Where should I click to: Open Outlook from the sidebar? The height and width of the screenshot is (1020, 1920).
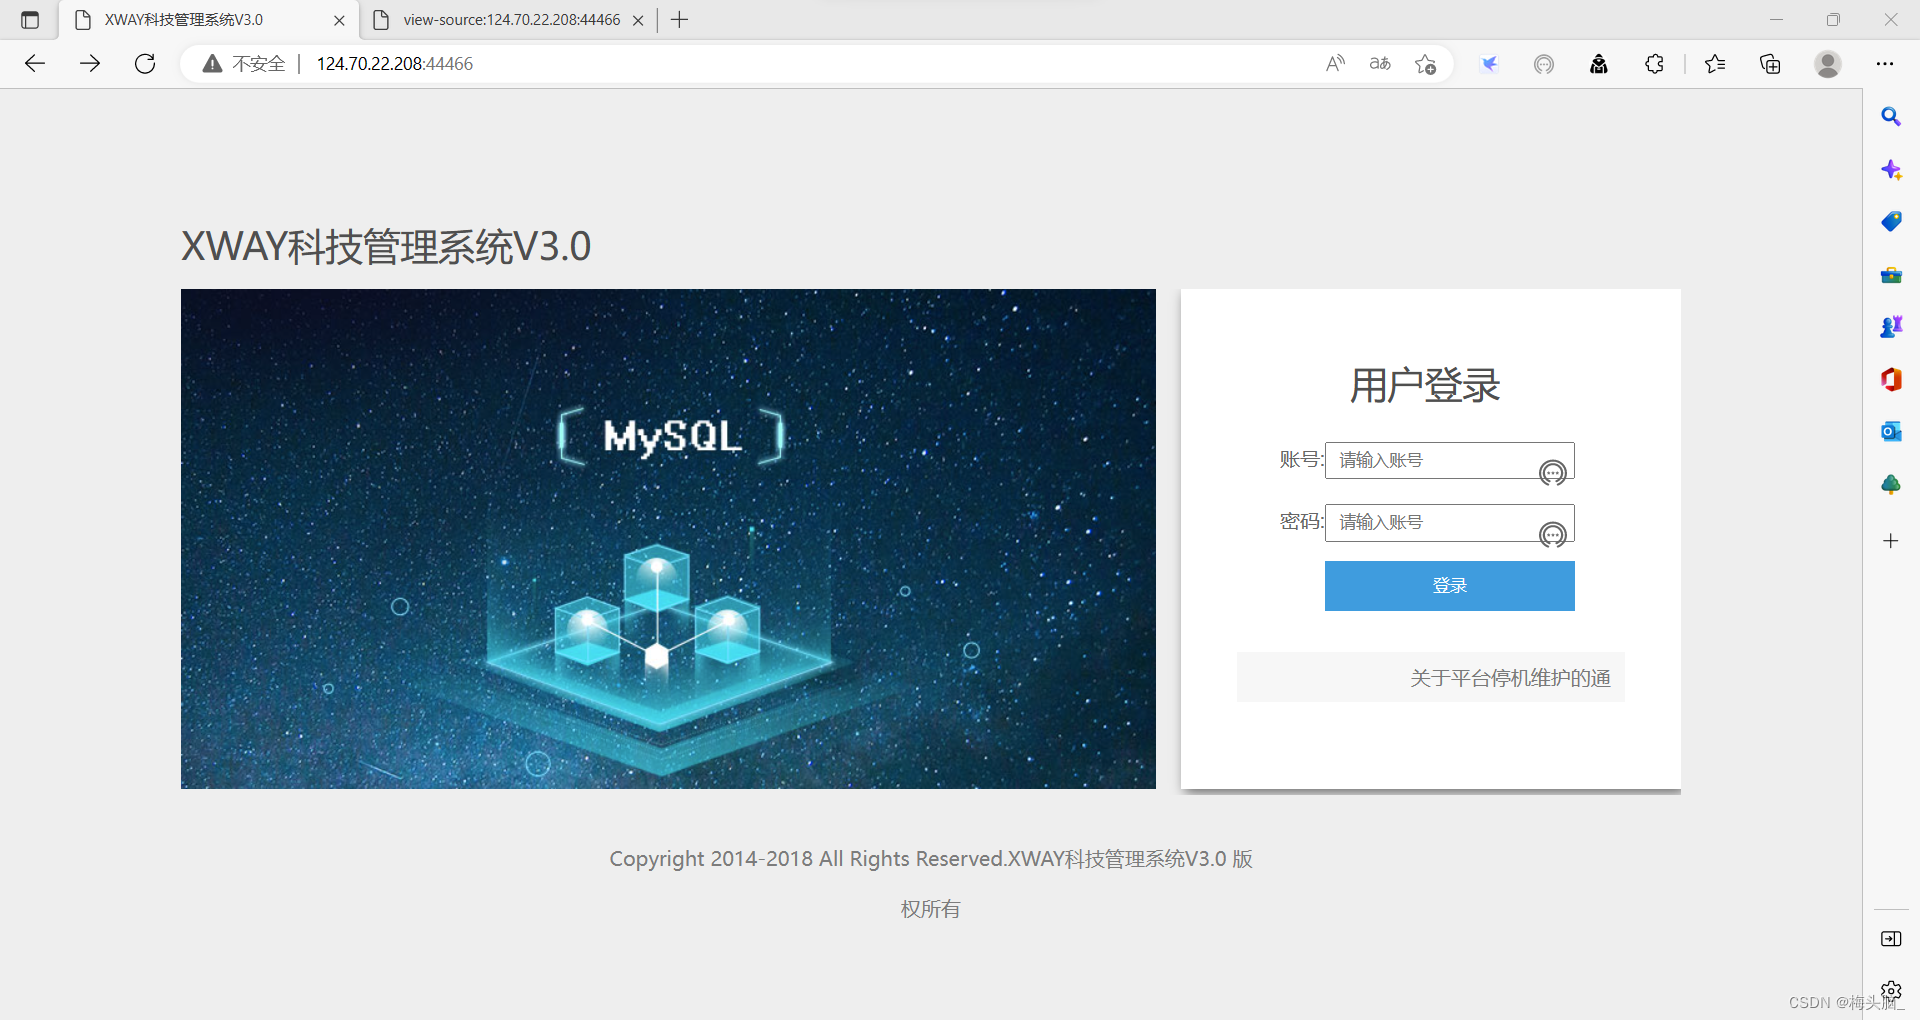pos(1890,431)
